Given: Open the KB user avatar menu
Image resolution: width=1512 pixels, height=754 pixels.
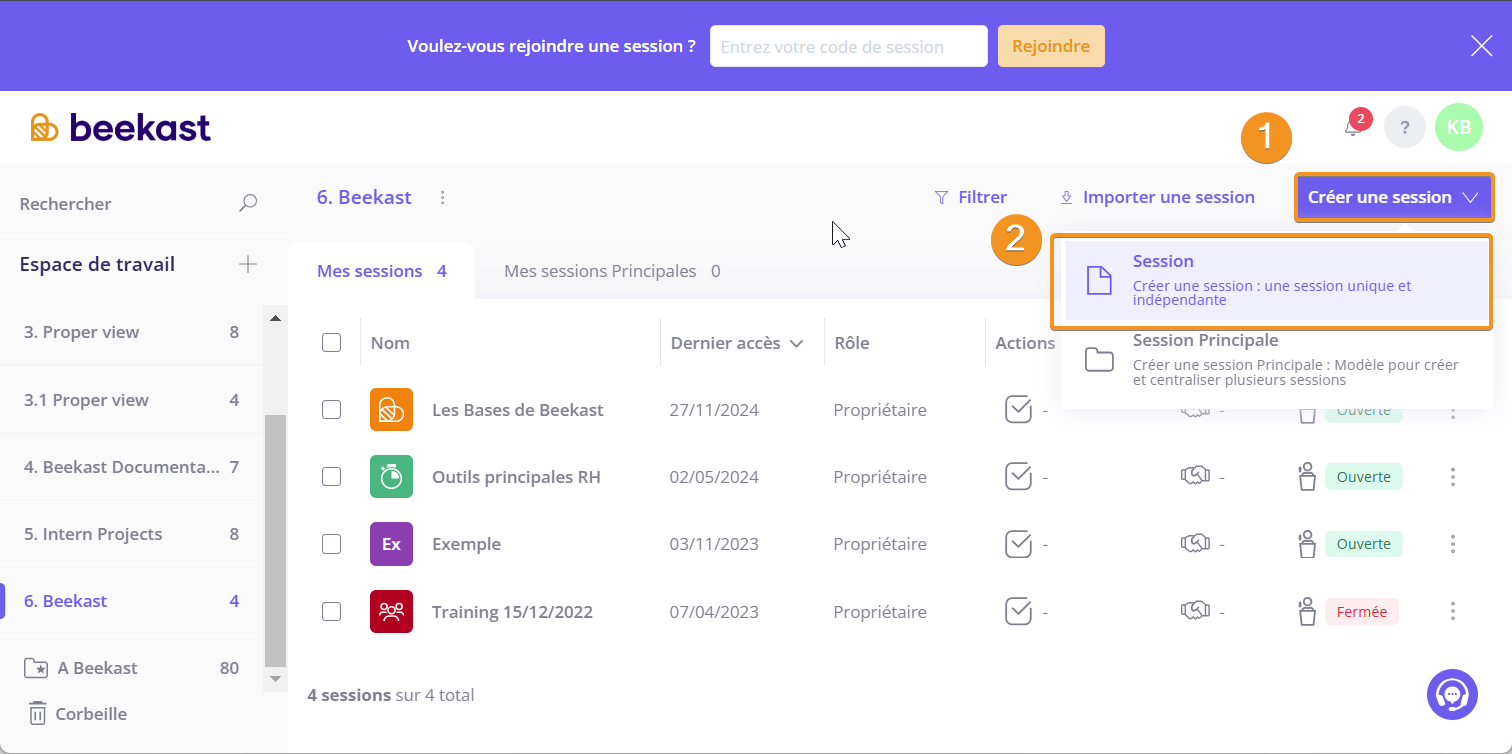Looking at the screenshot, I should click(x=1459, y=127).
